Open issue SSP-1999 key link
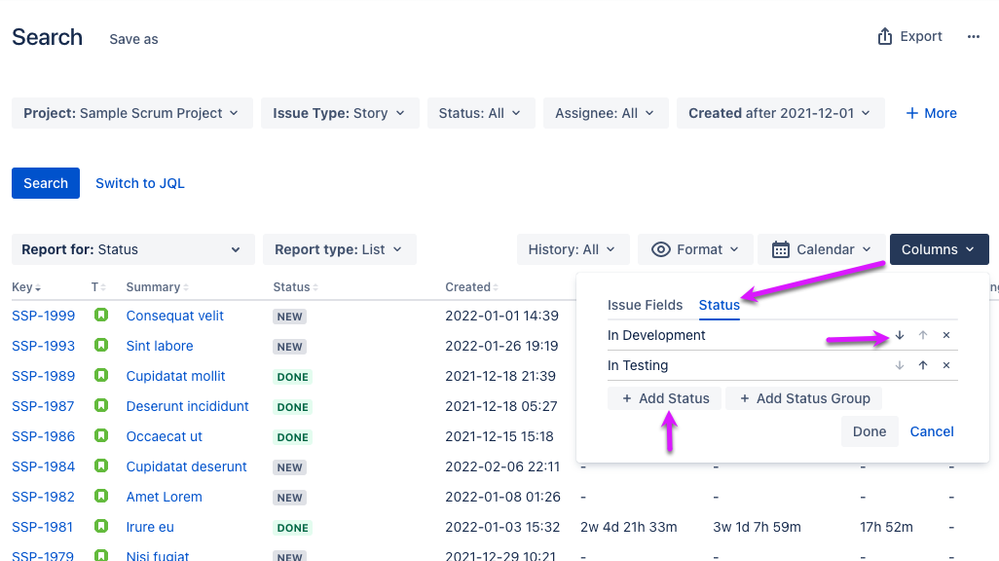The image size is (999, 561). pyautogui.click(x=43, y=316)
